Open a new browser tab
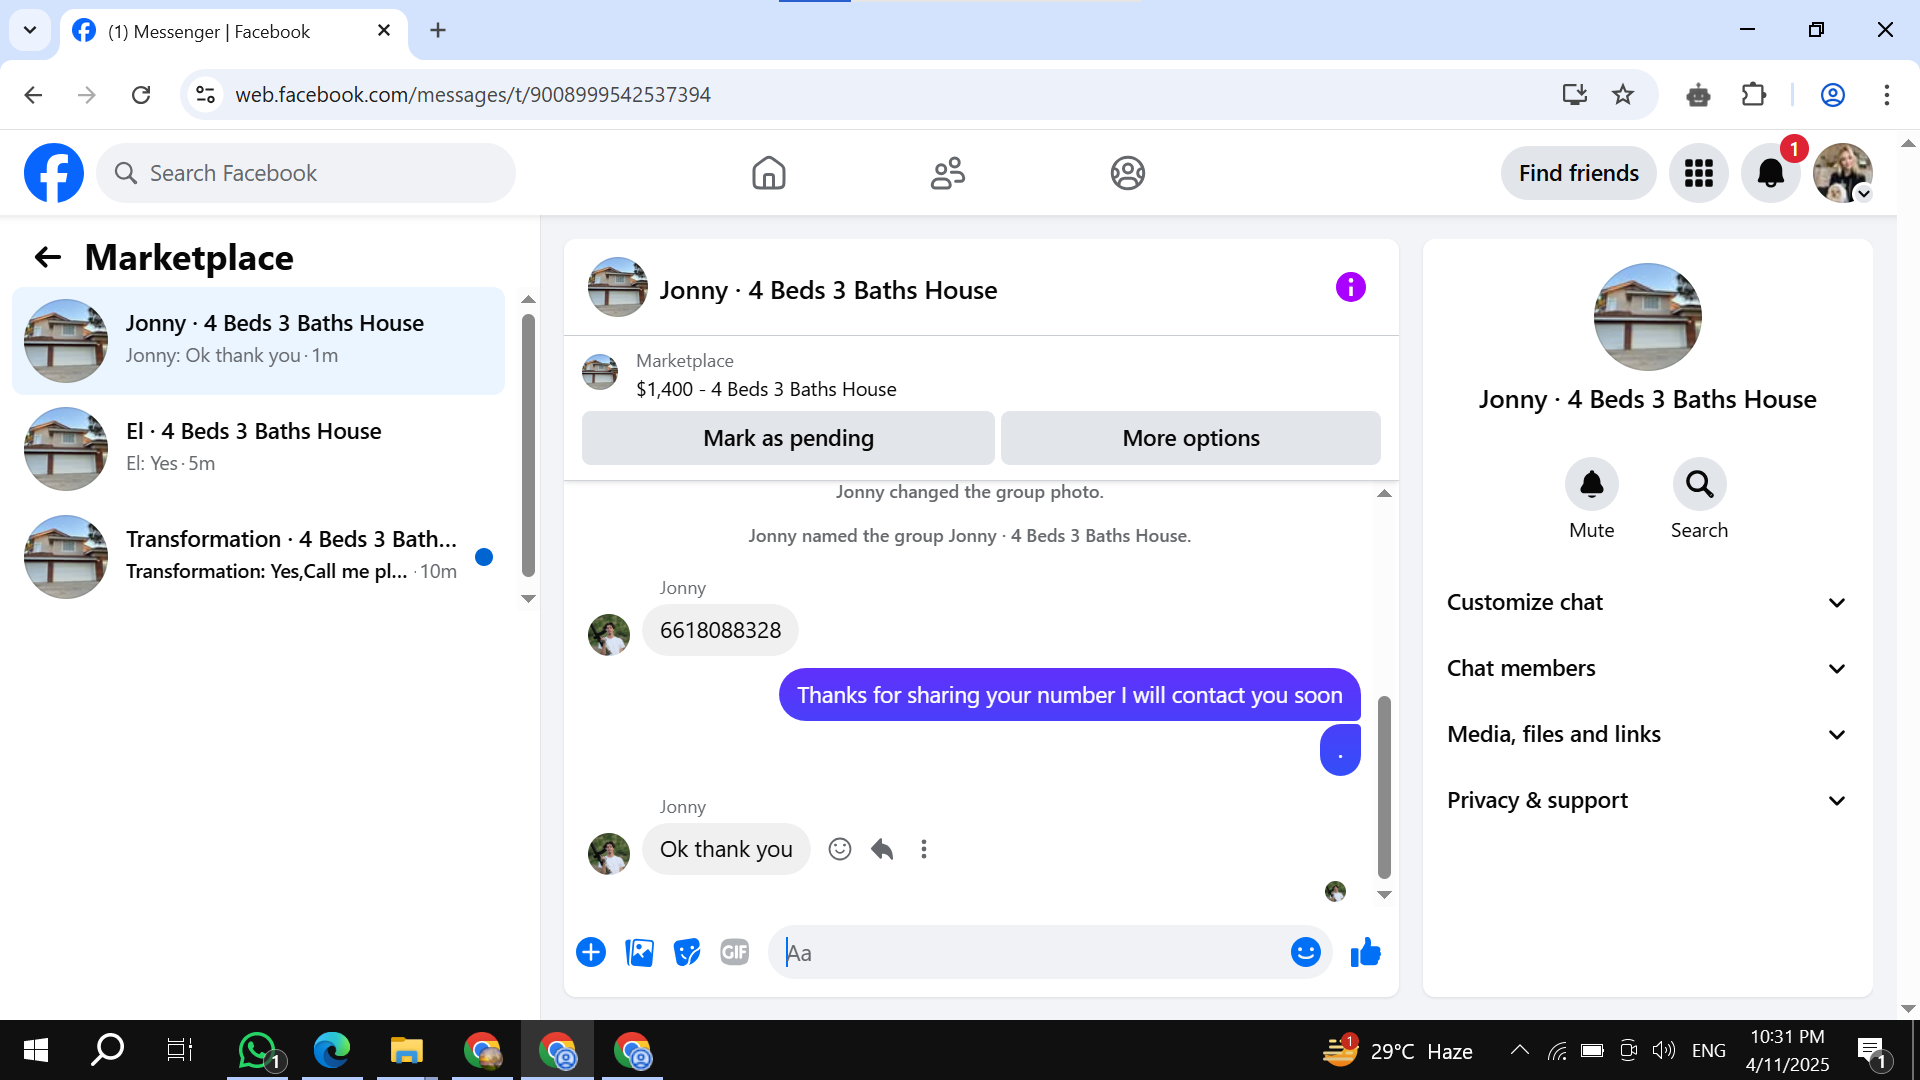1920x1080 pixels. pyautogui.click(x=438, y=30)
